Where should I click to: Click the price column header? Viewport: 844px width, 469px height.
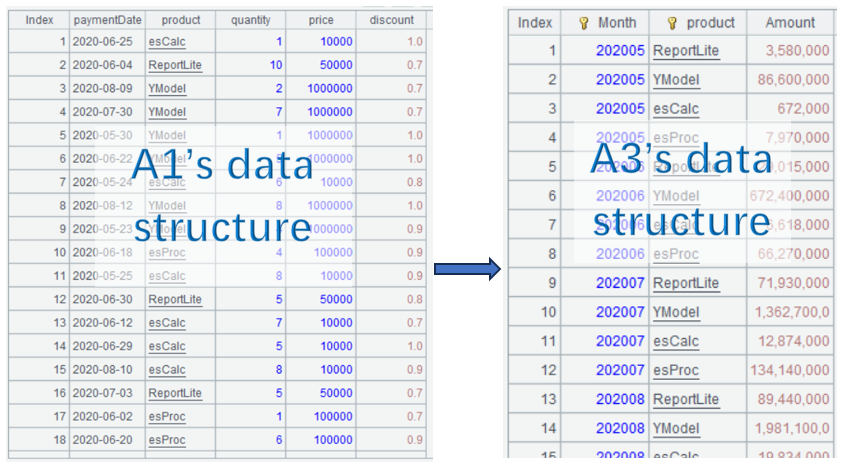tap(320, 20)
